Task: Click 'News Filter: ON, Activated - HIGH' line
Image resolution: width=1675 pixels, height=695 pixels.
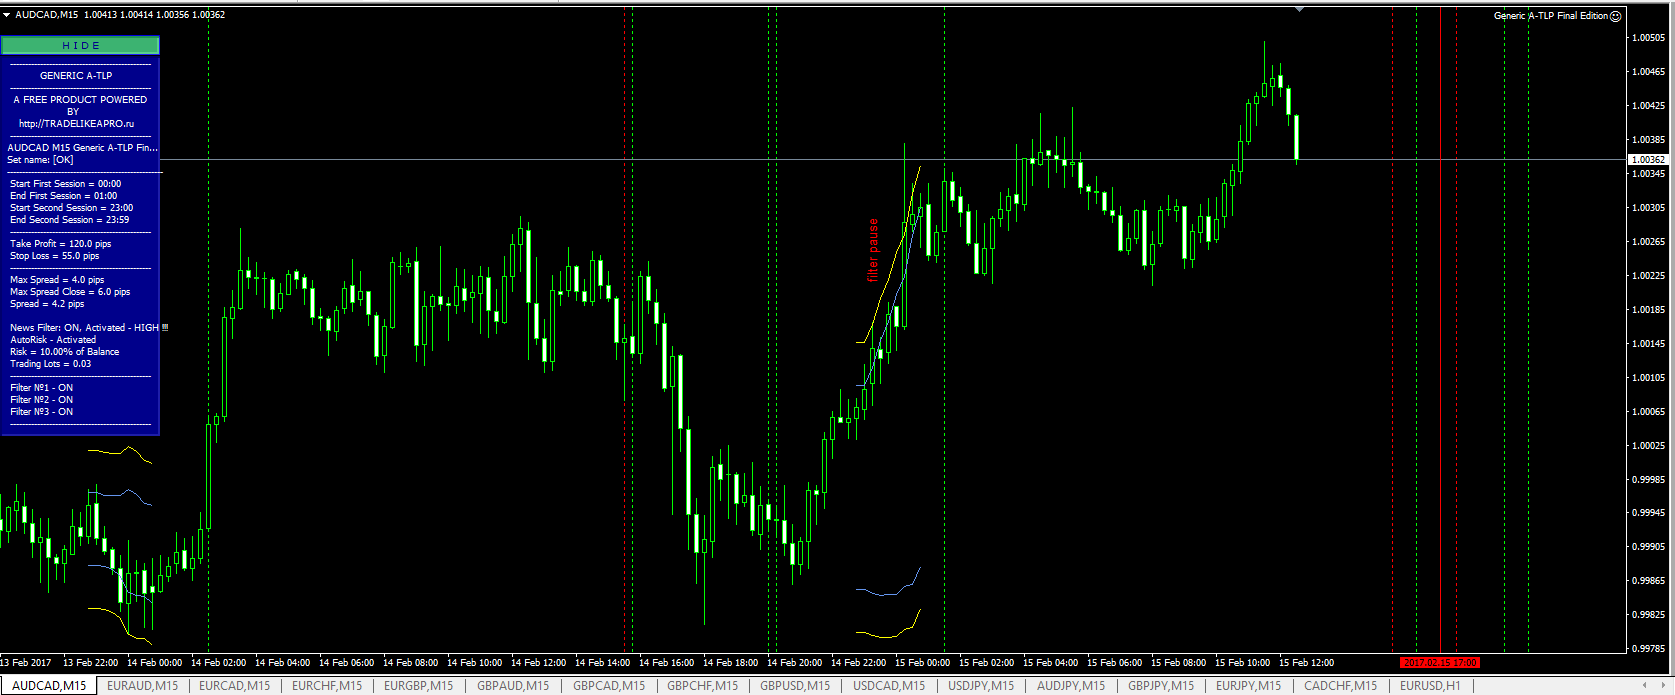Action: pyautogui.click(x=89, y=328)
